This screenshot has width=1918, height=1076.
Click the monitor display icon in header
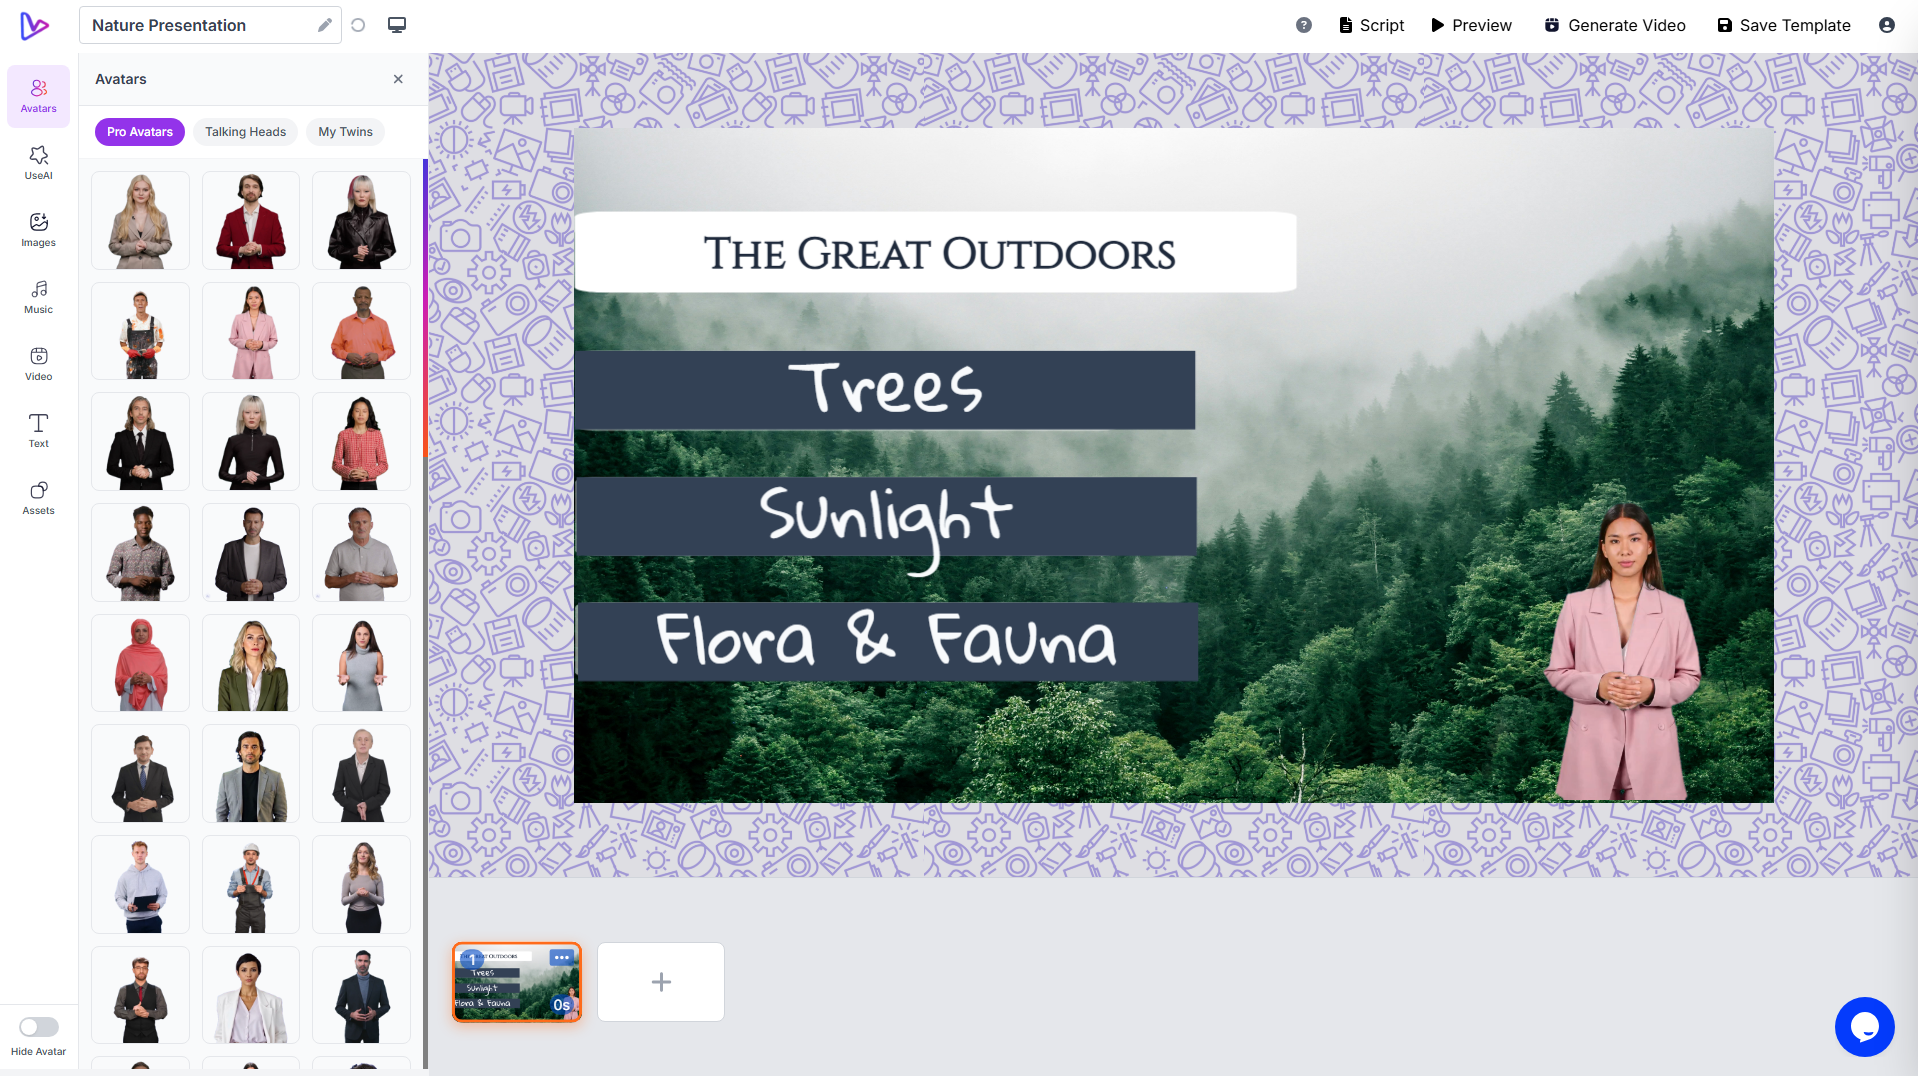point(397,25)
